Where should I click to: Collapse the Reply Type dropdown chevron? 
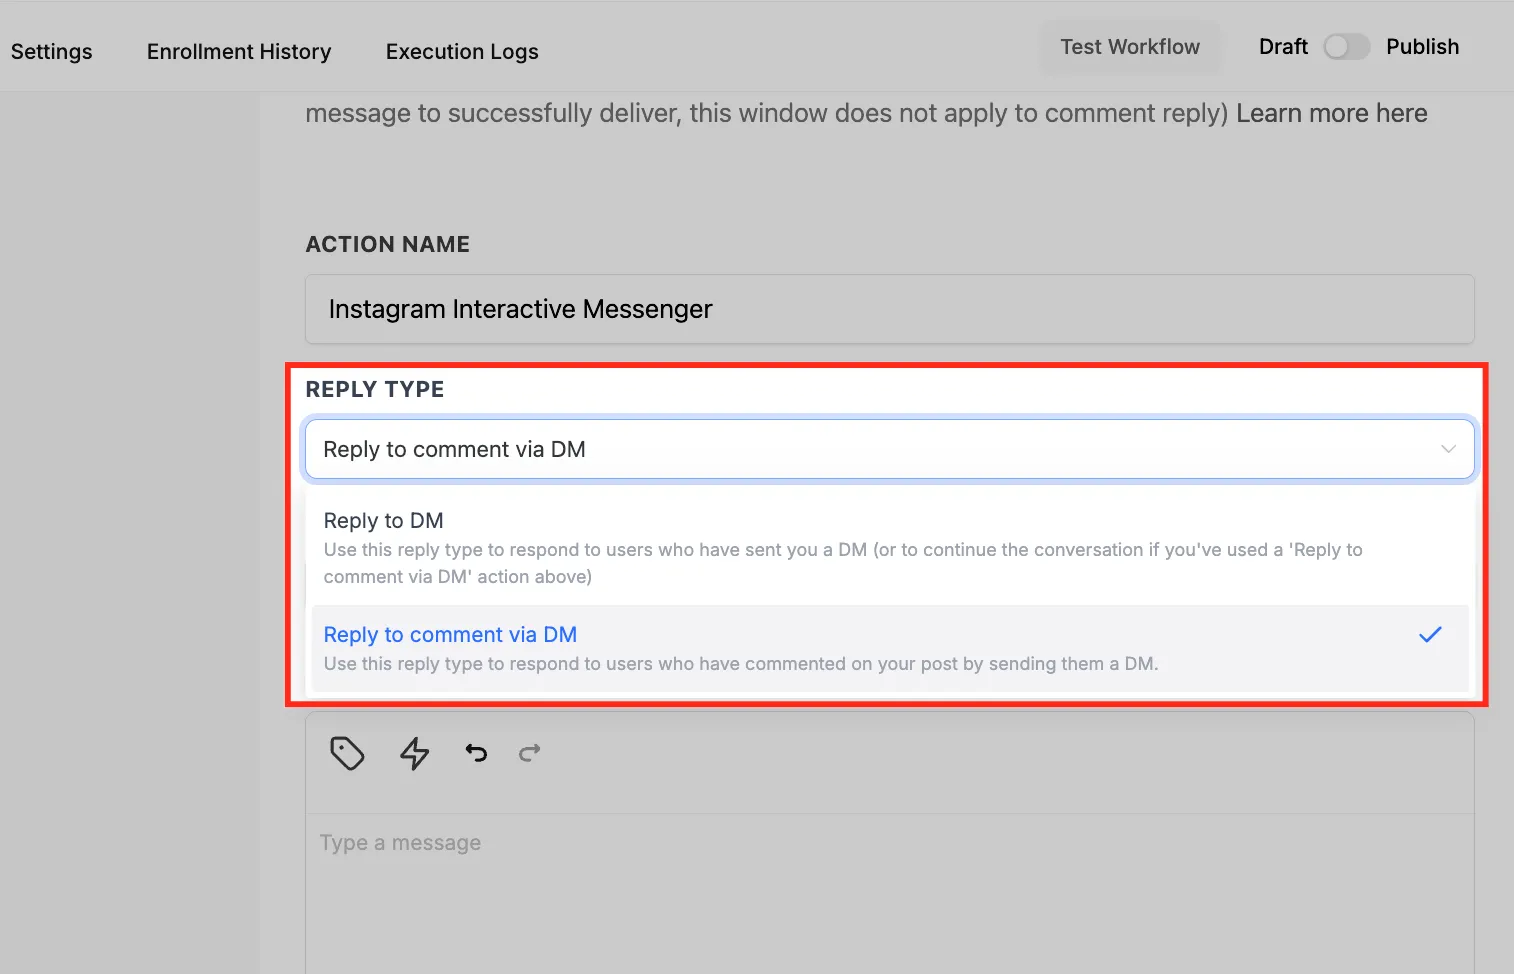coord(1447,449)
